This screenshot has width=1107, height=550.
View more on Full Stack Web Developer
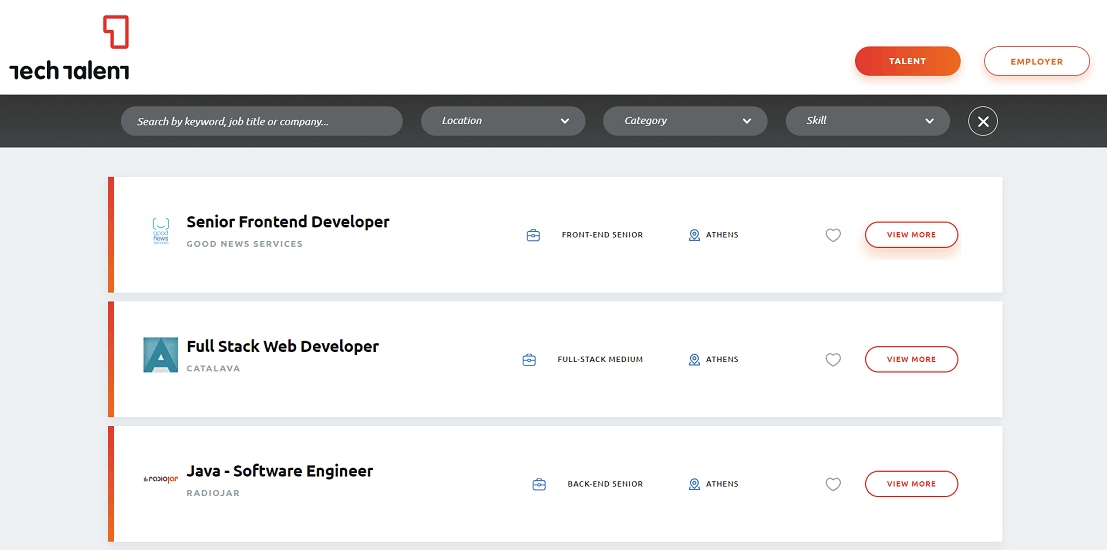point(911,359)
